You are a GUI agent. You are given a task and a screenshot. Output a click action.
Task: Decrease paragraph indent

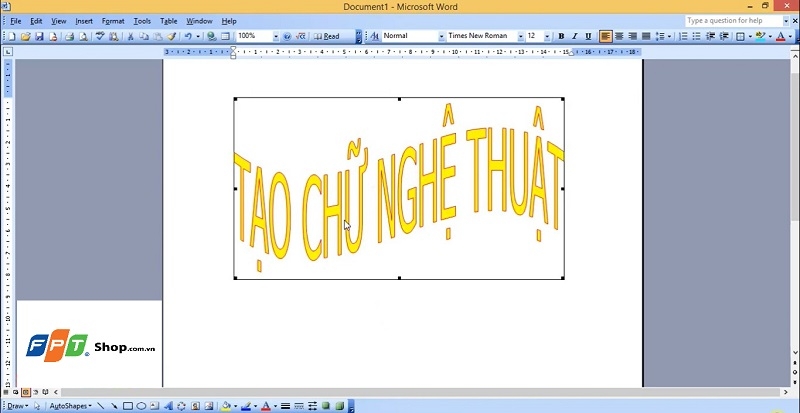(x=710, y=36)
